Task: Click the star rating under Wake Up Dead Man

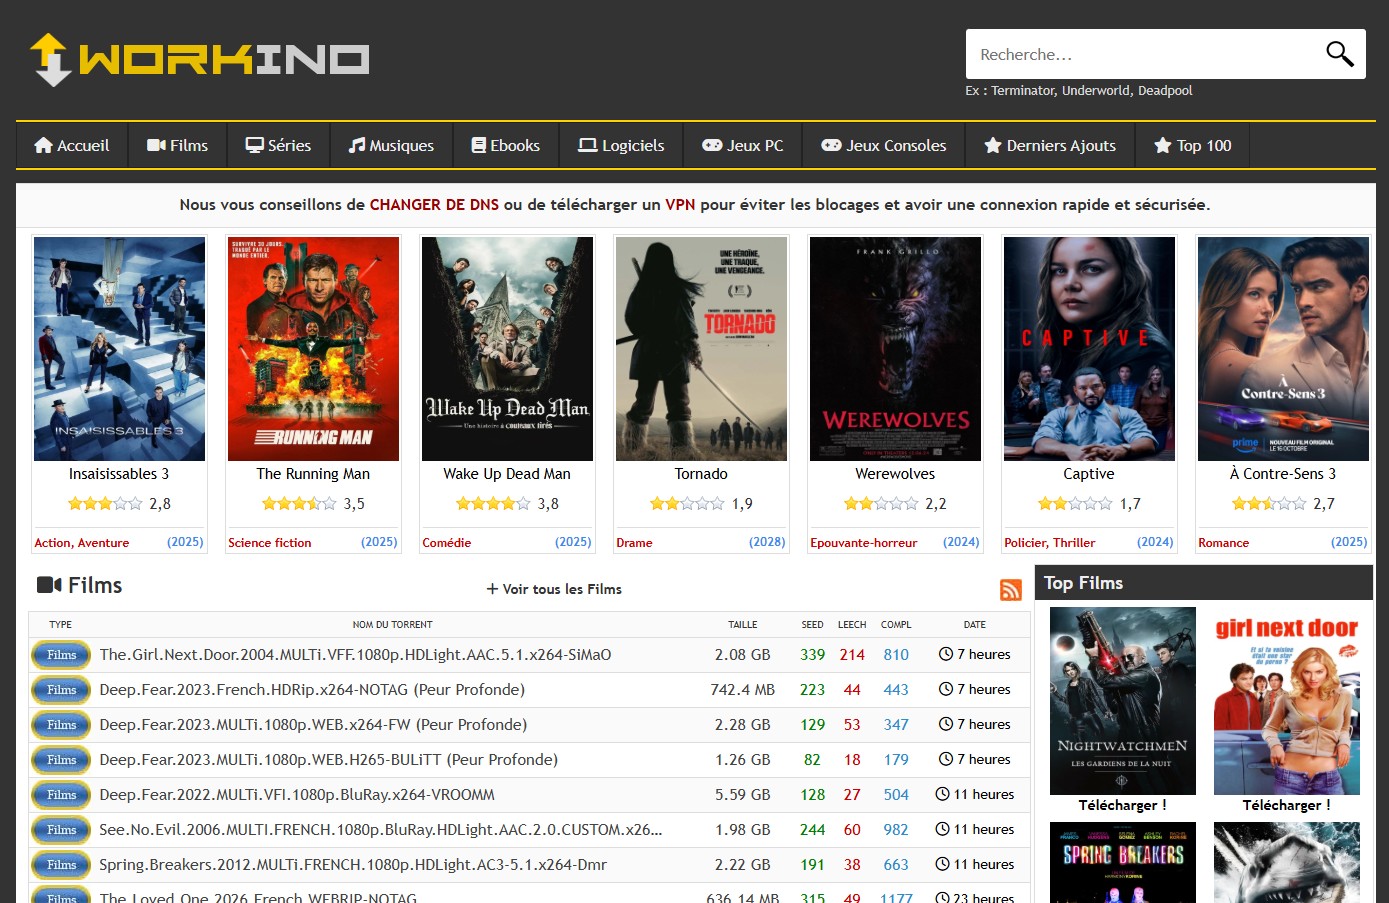Action: [x=493, y=504]
